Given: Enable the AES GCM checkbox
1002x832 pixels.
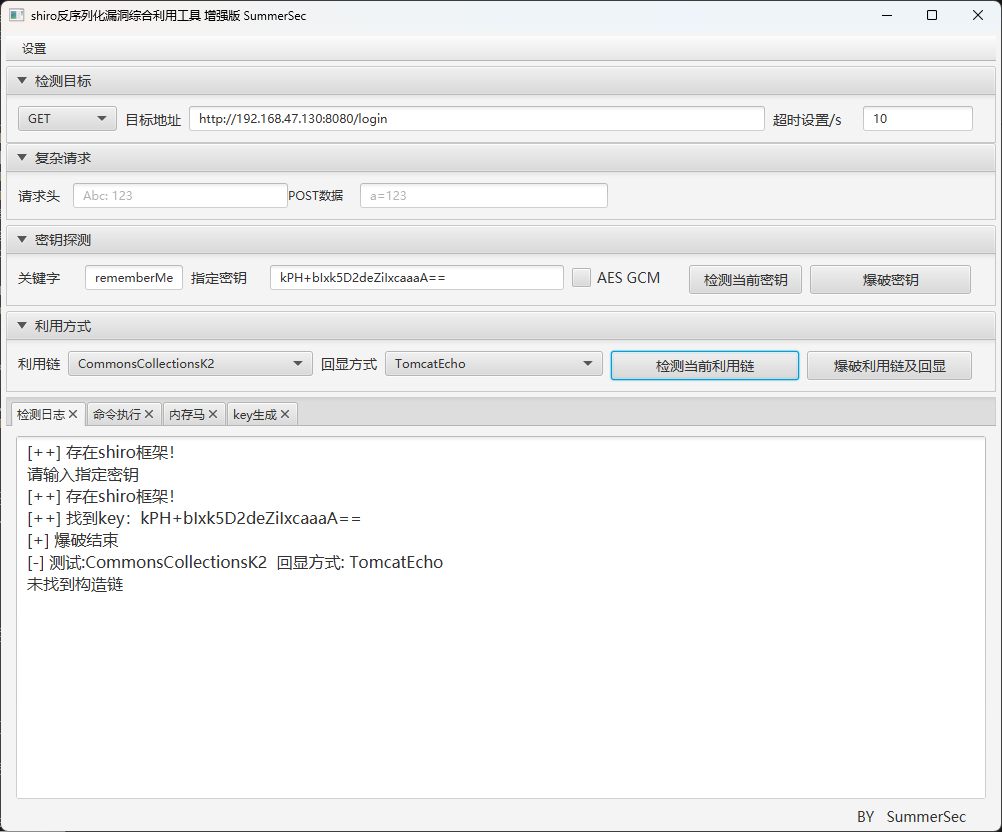Looking at the screenshot, I should click(x=581, y=278).
